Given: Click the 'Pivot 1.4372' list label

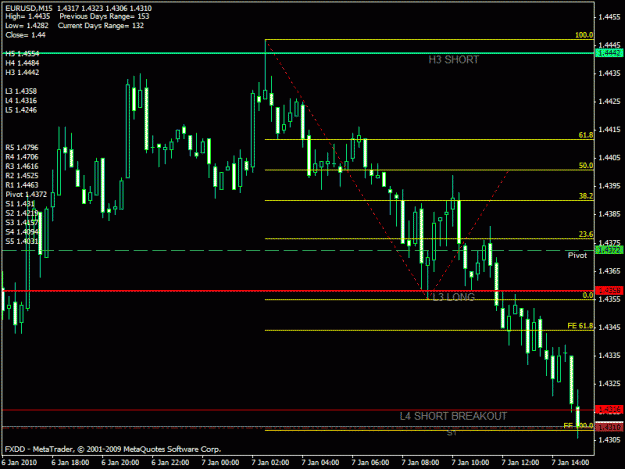Looking at the screenshot, I should (26, 194).
